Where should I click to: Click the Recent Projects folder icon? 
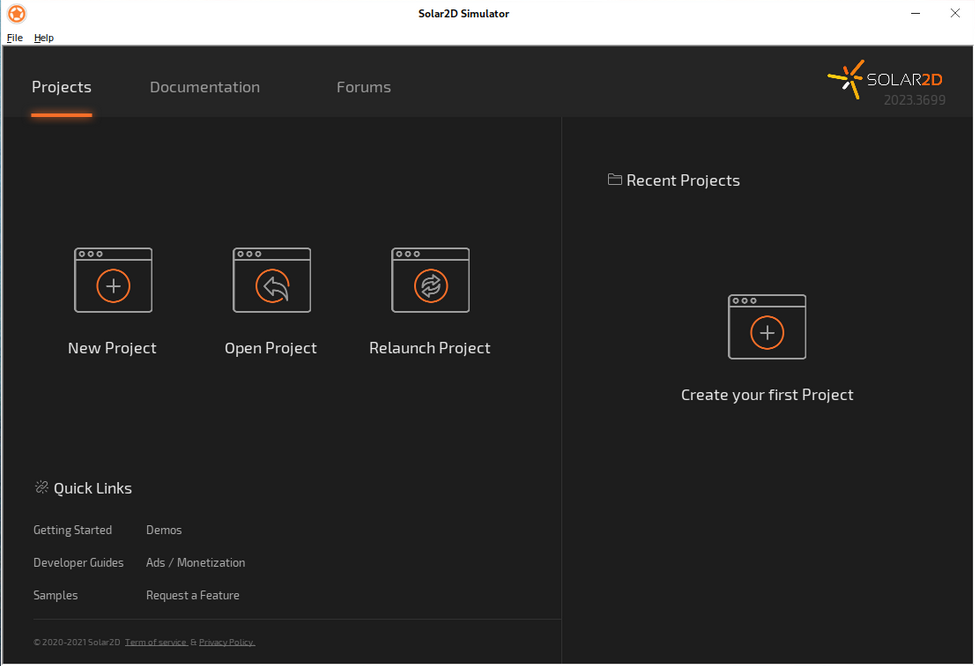pos(614,180)
